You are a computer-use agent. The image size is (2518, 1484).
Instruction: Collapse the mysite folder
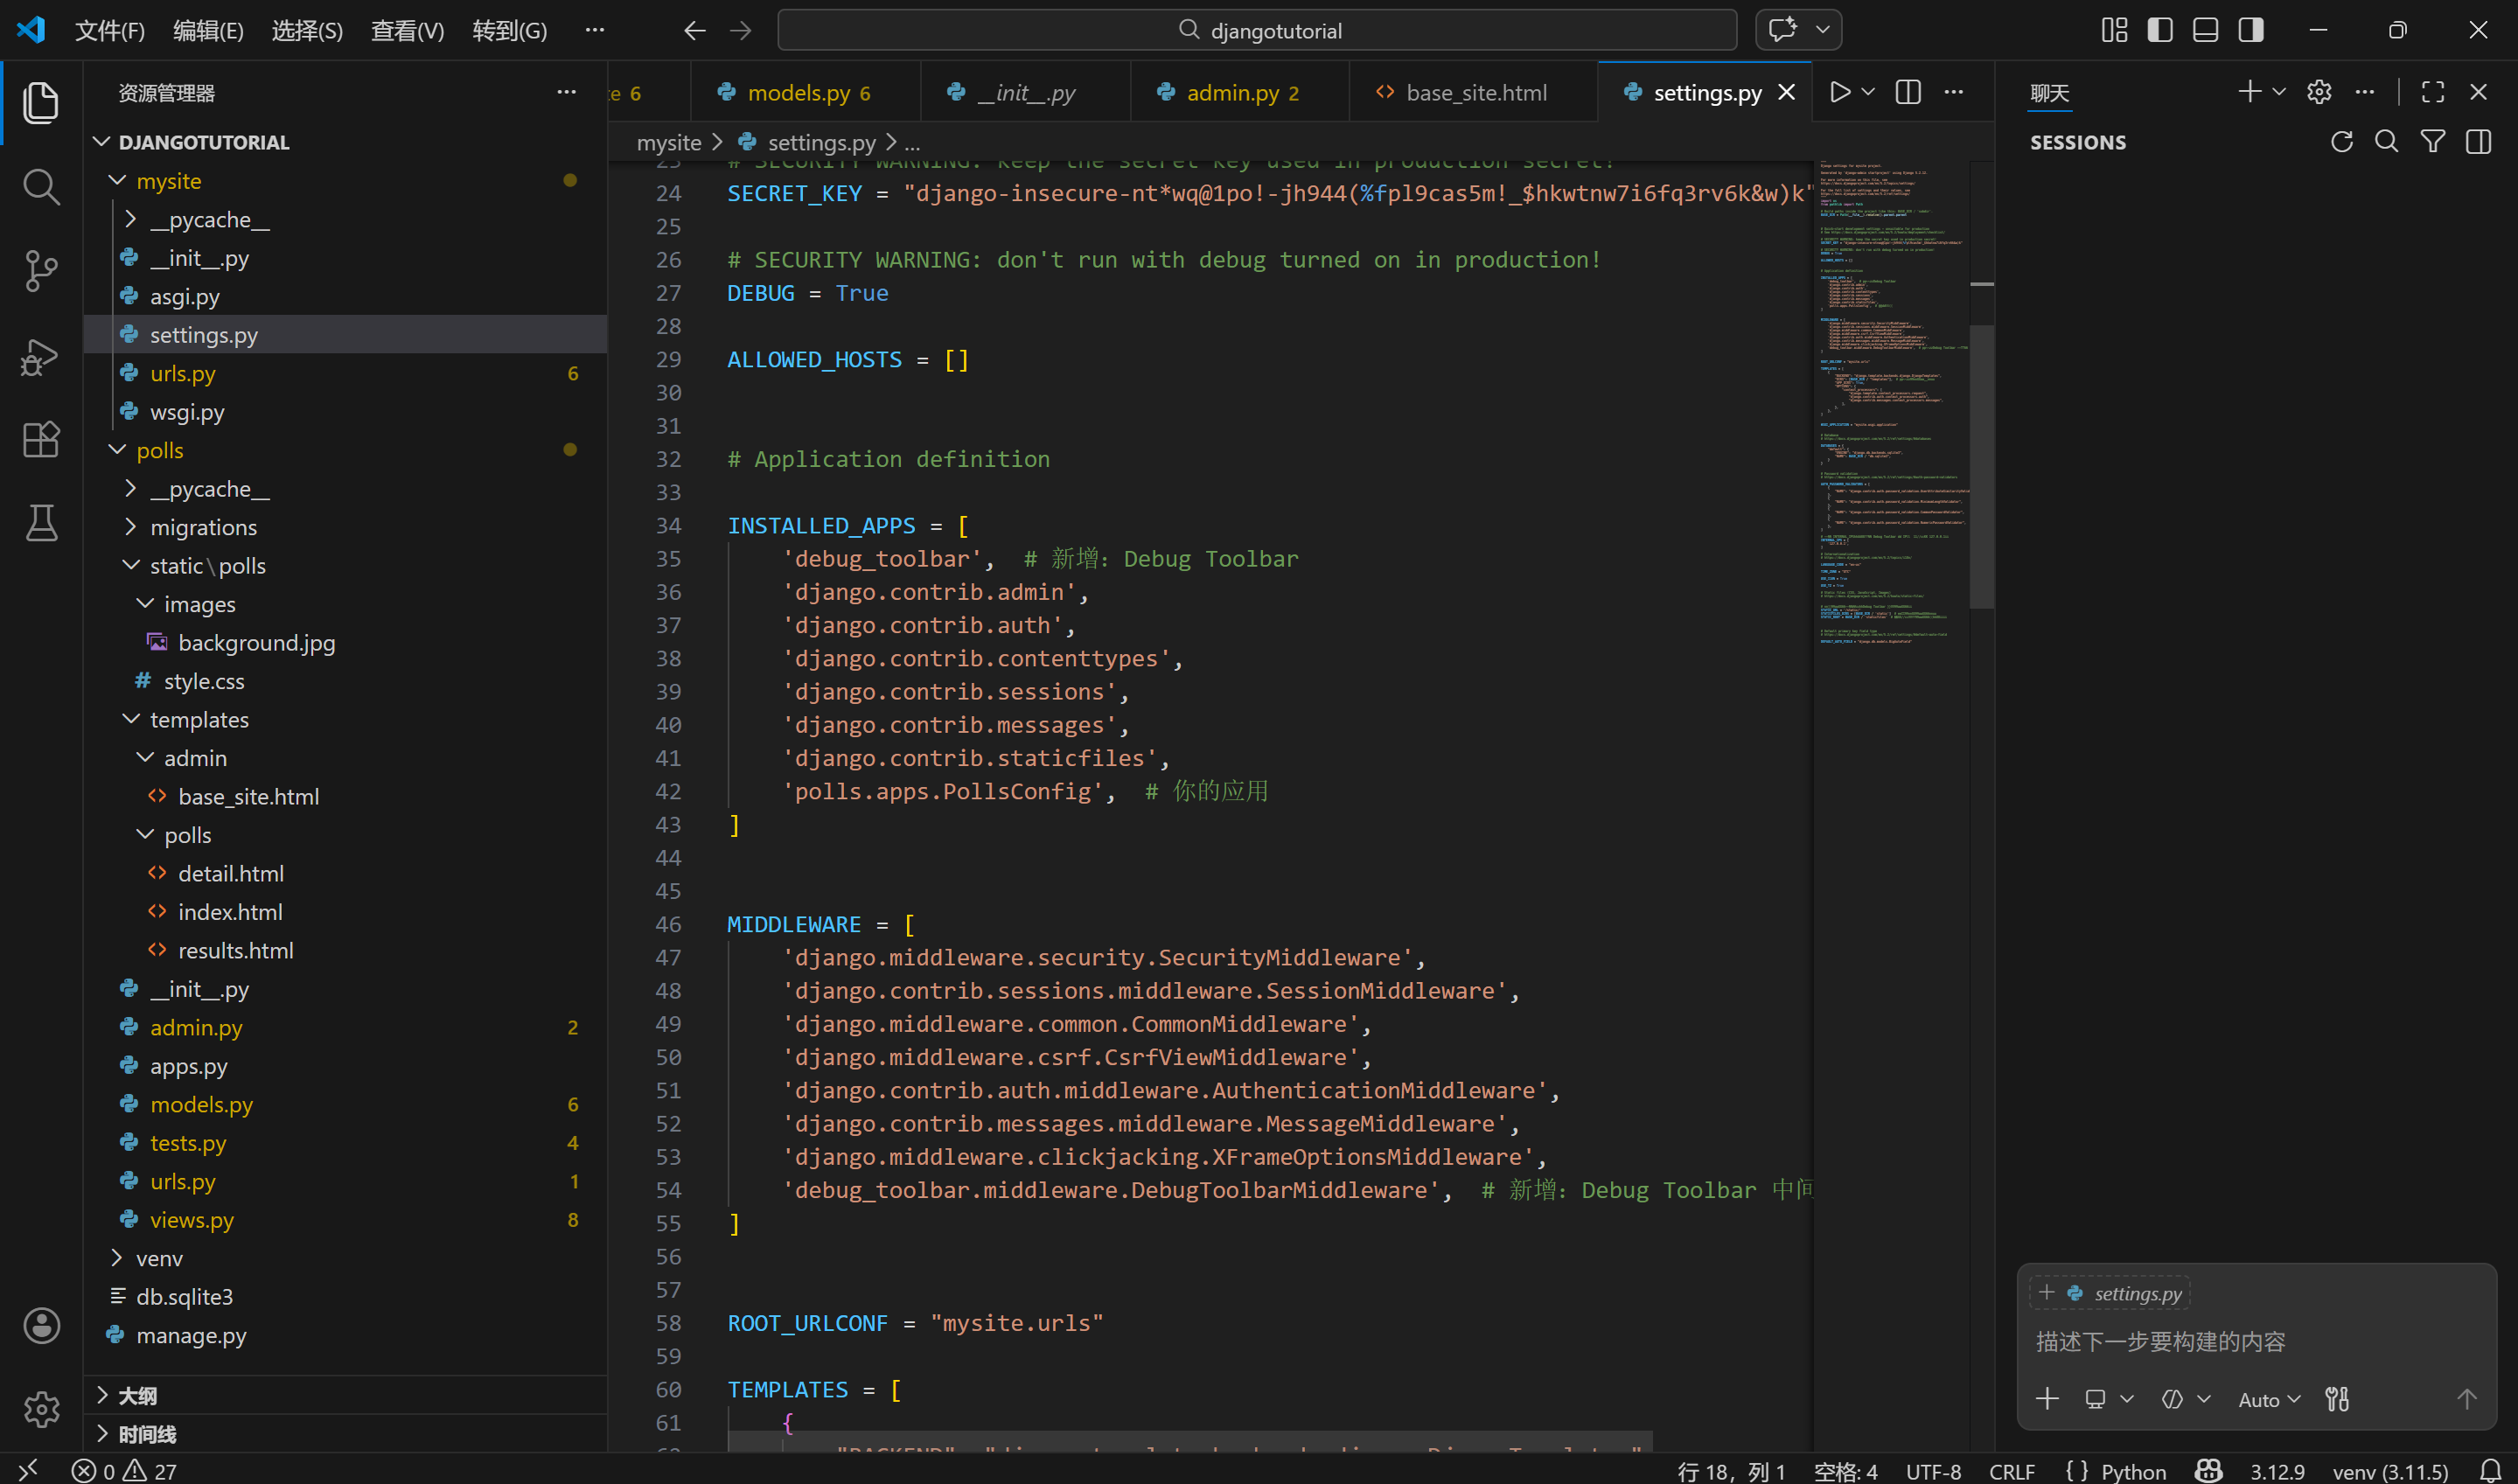coord(168,181)
